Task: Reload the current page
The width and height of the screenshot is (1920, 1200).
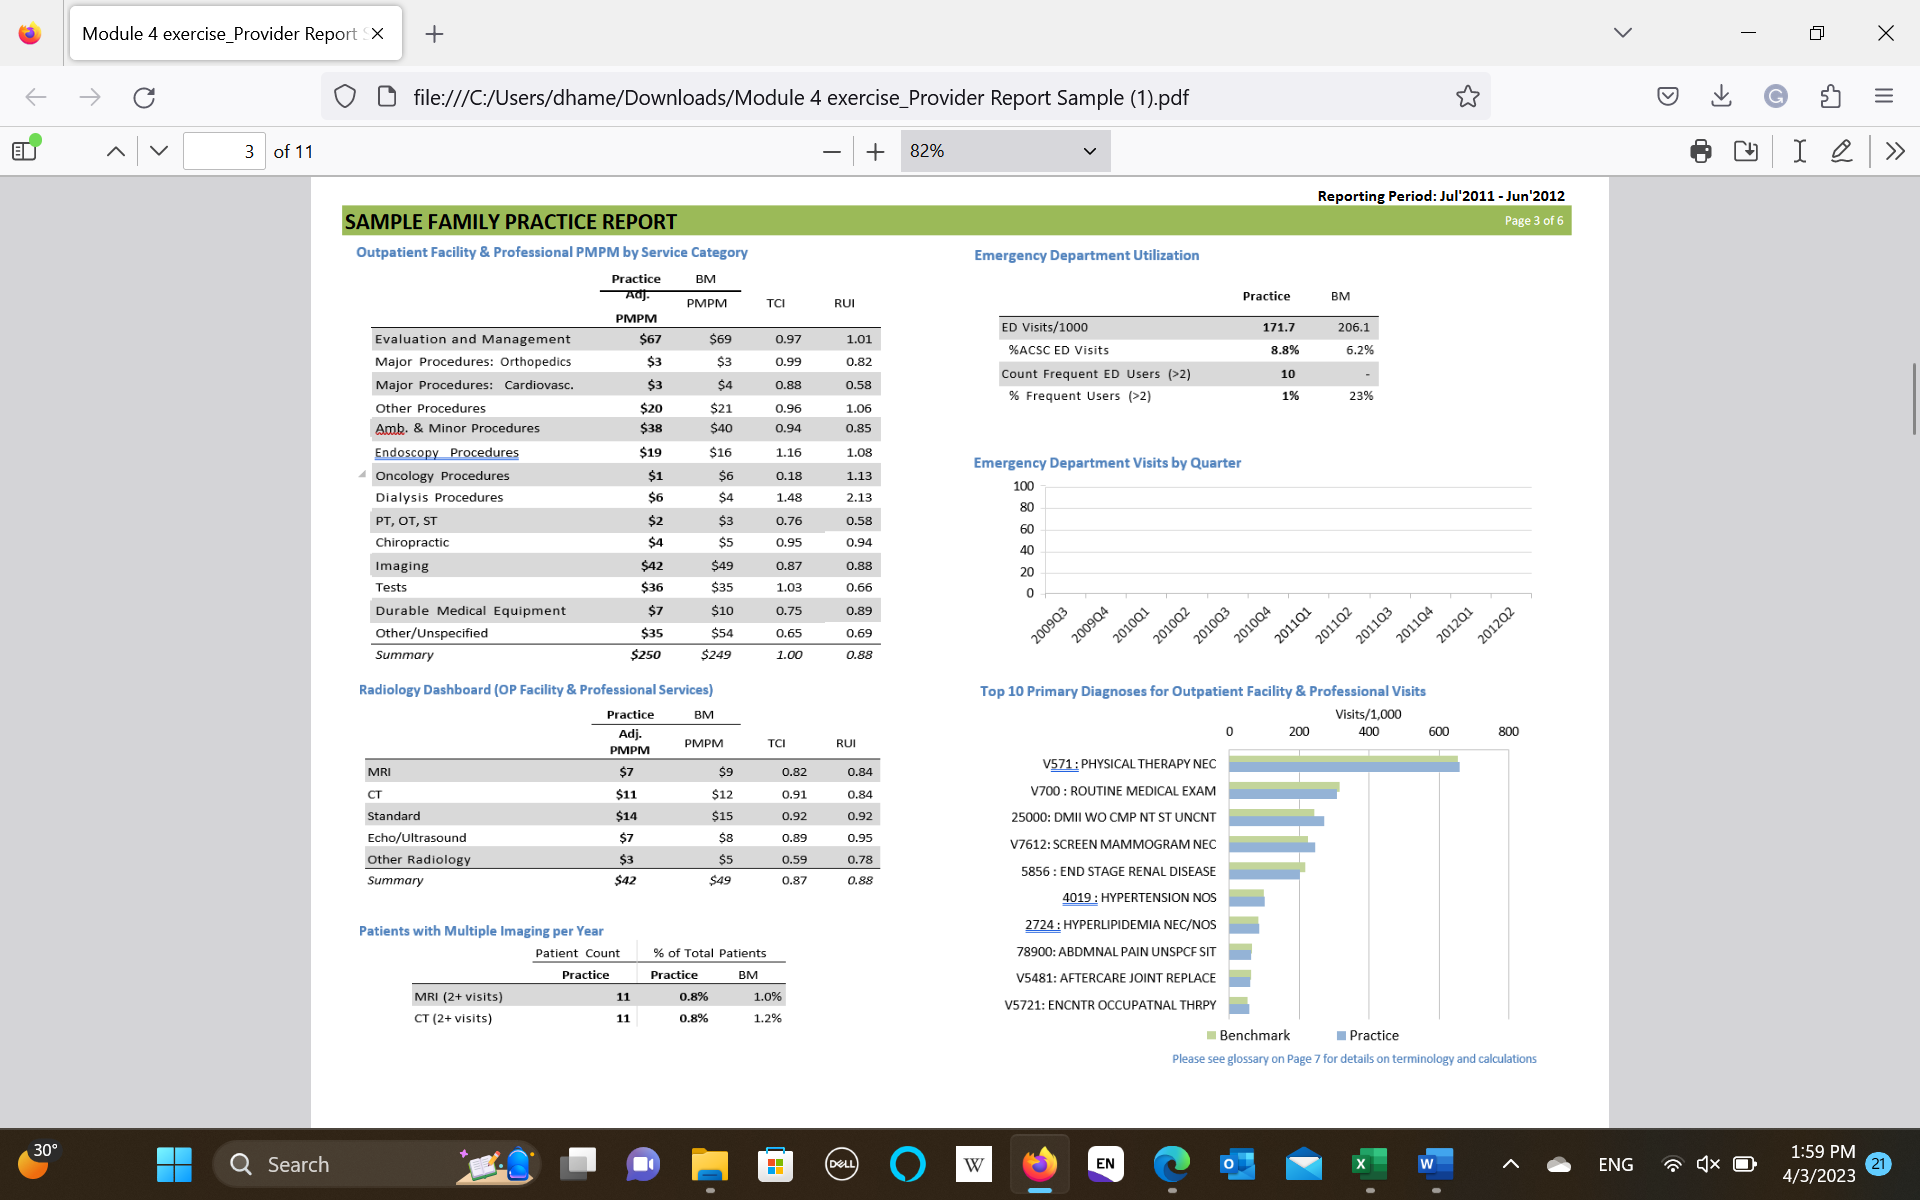Action: point(144,97)
